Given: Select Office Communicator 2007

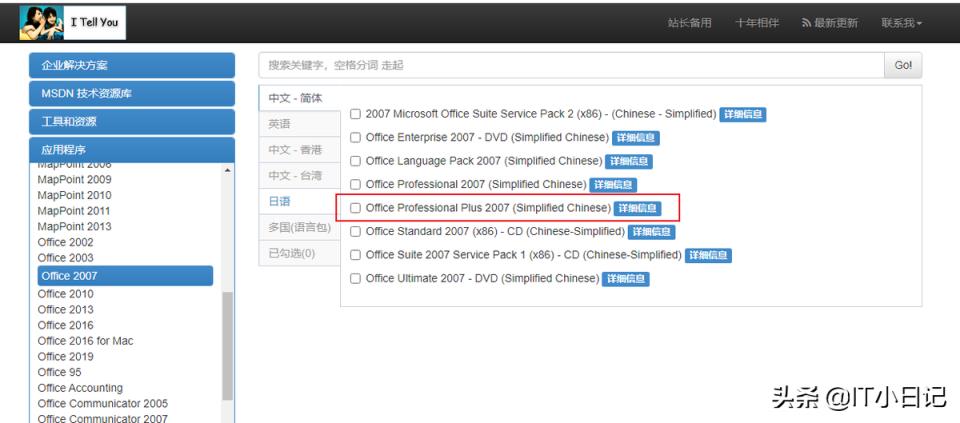Looking at the screenshot, I should pos(103,419).
